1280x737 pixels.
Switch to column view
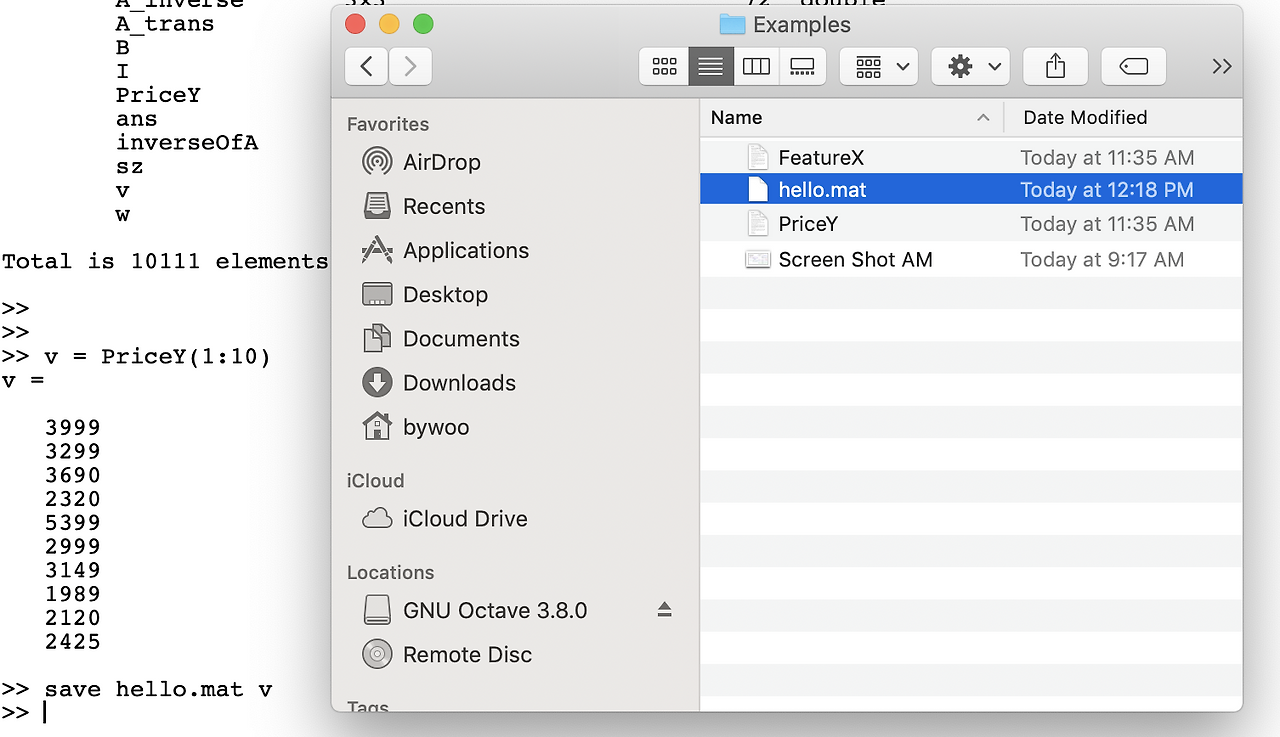(x=756, y=67)
